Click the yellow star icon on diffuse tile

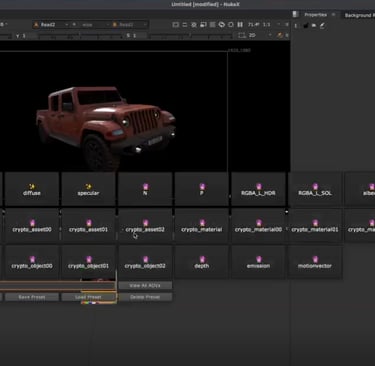(32, 186)
